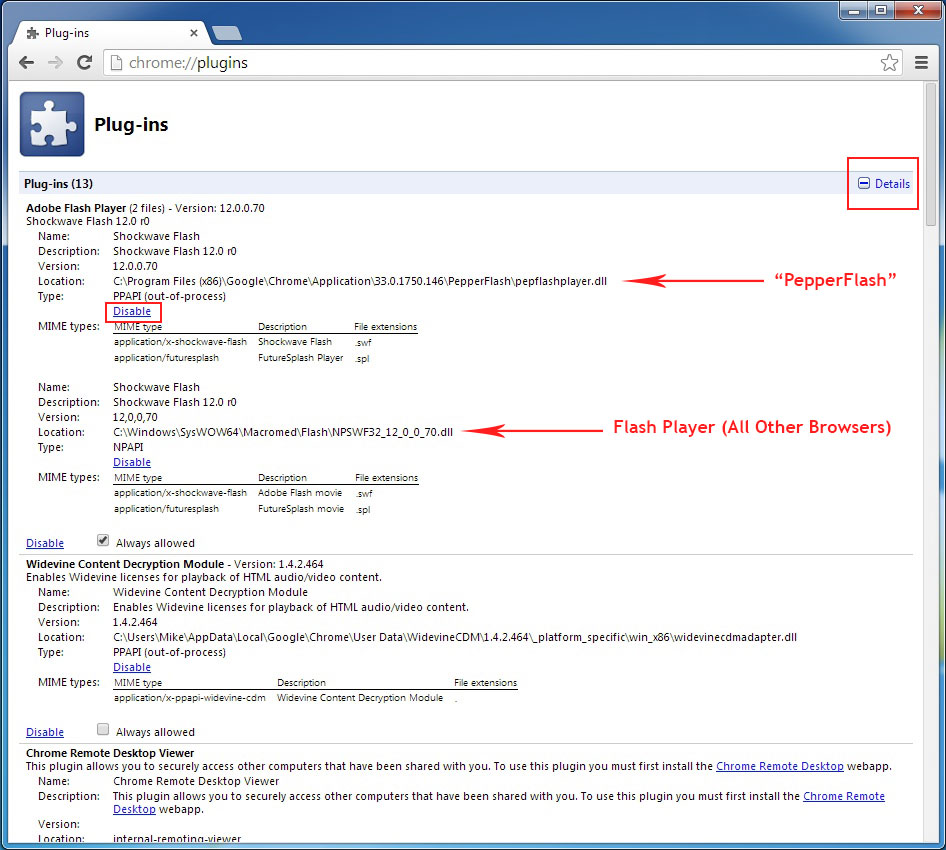Minimize the Chrome window
The image size is (946, 850).
tap(854, 11)
